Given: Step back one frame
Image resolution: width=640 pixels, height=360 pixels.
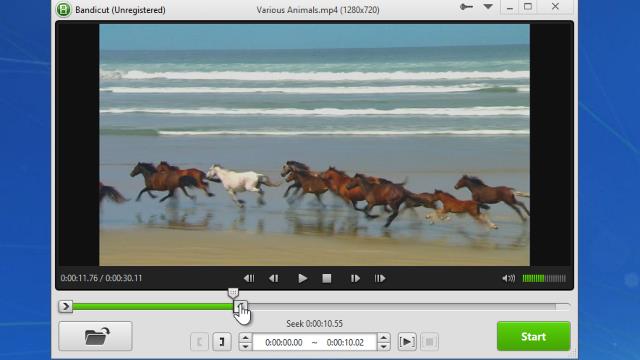Looking at the screenshot, I should click(x=273, y=278).
